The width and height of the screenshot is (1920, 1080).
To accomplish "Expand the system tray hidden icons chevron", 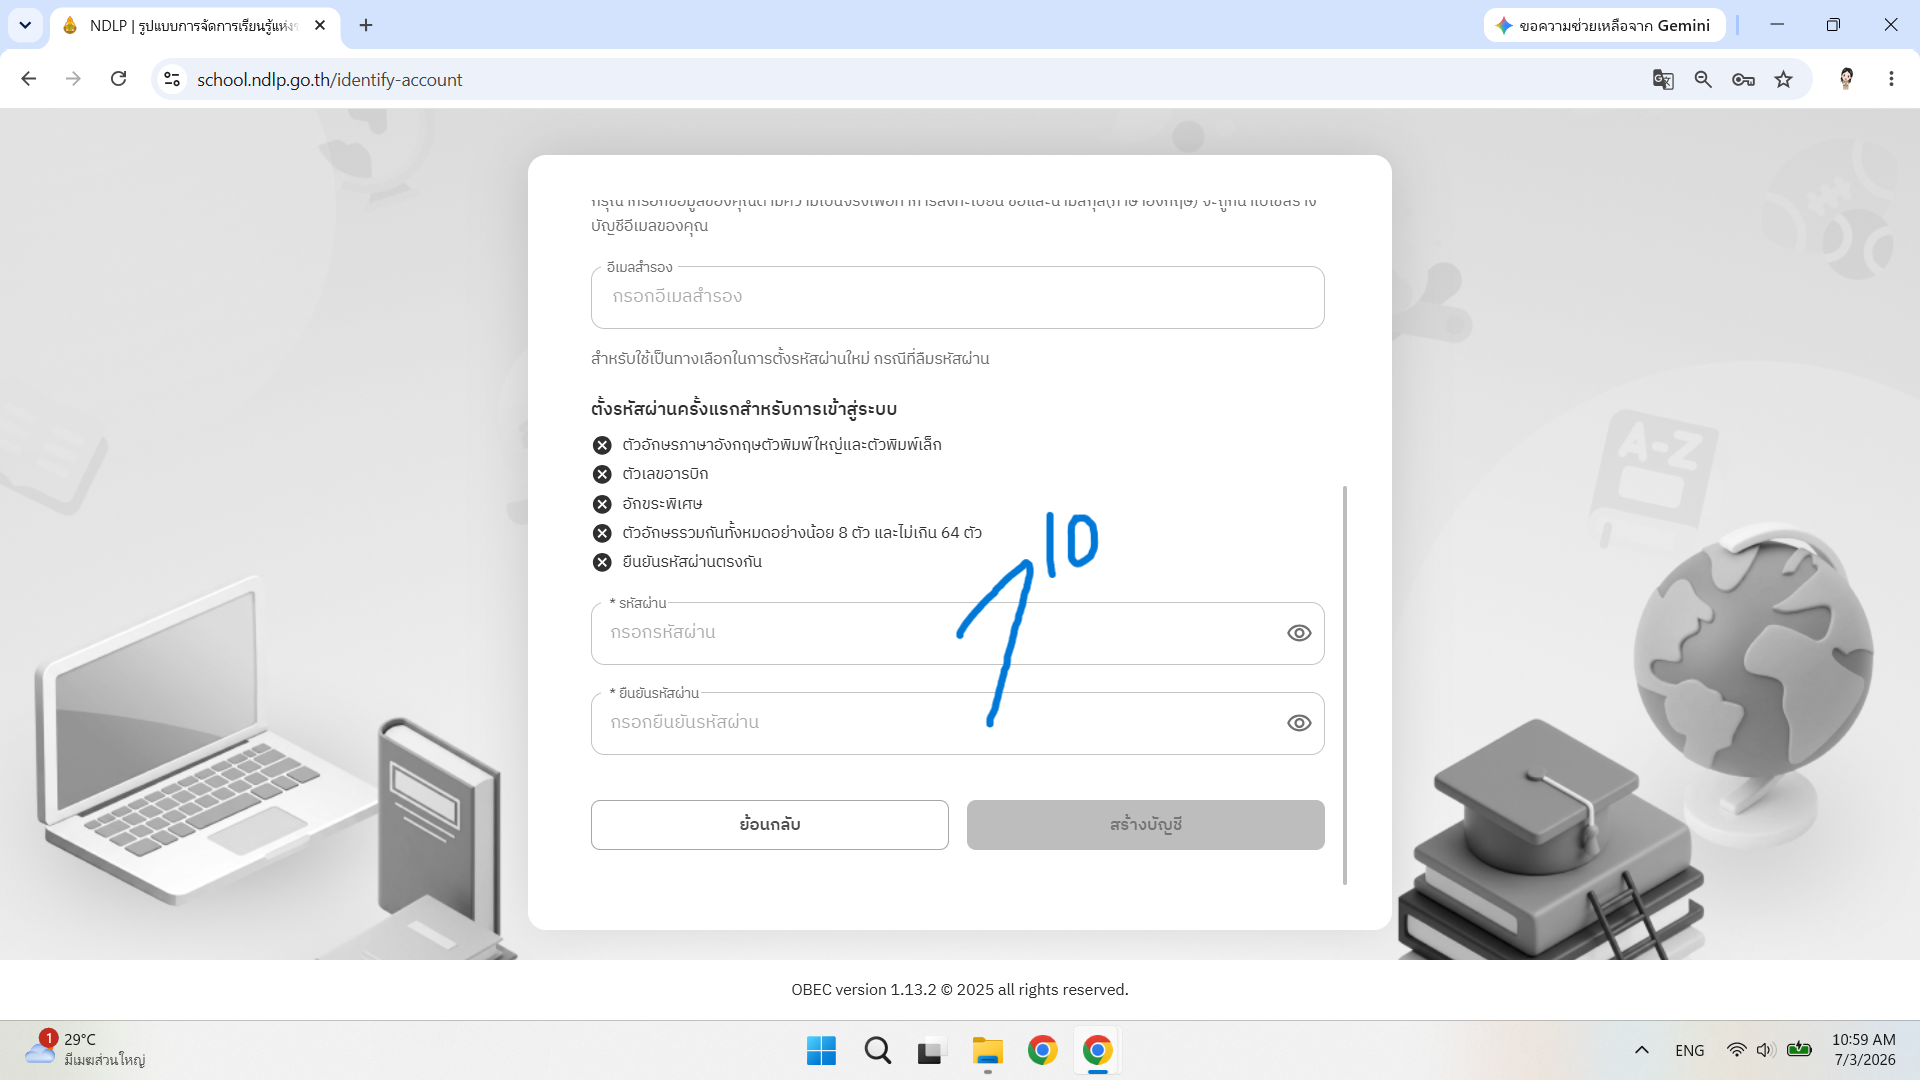I will (x=1641, y=1050).
